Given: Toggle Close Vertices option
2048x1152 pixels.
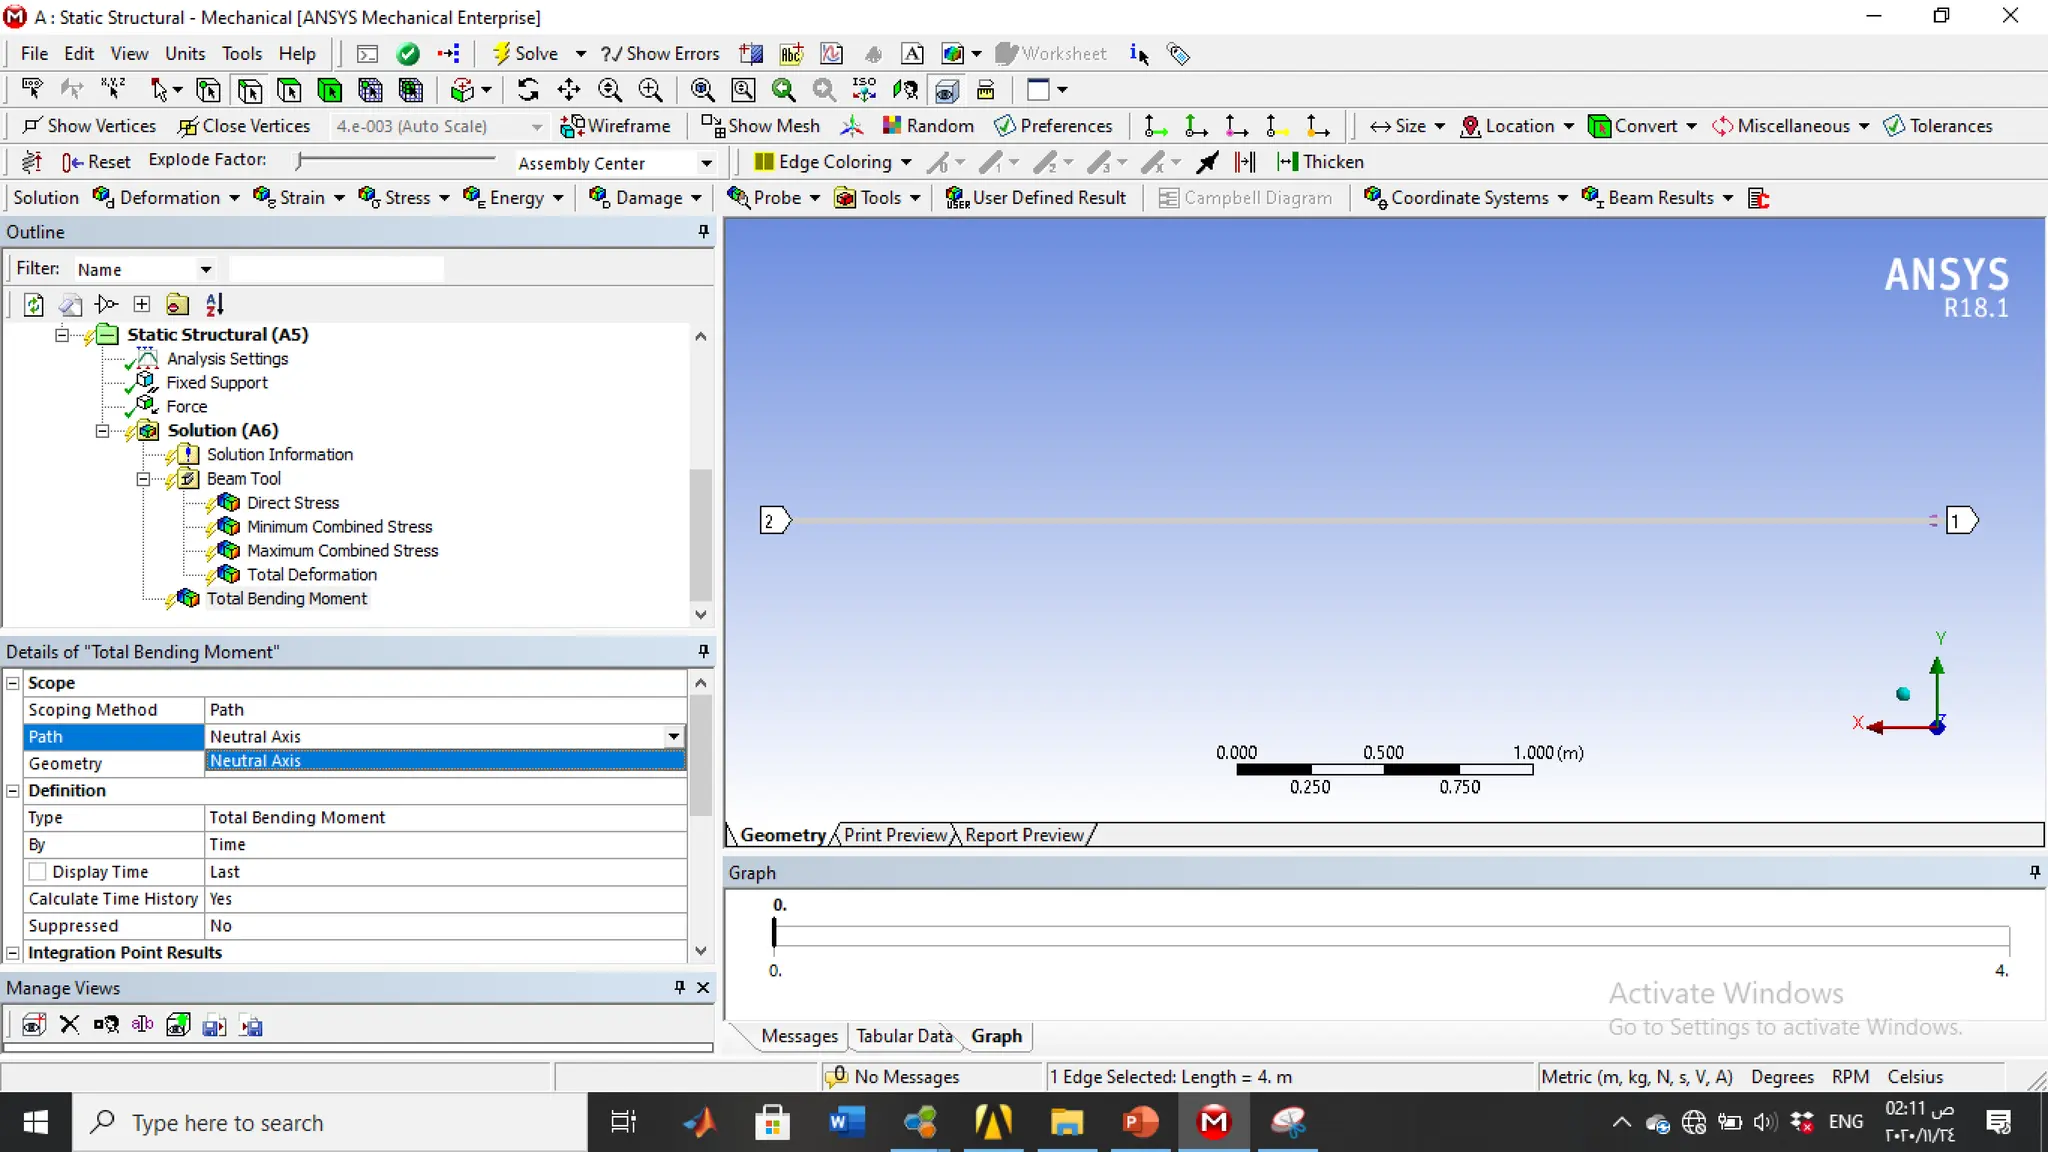Looking at the screenshot, I should pos(244,126).
